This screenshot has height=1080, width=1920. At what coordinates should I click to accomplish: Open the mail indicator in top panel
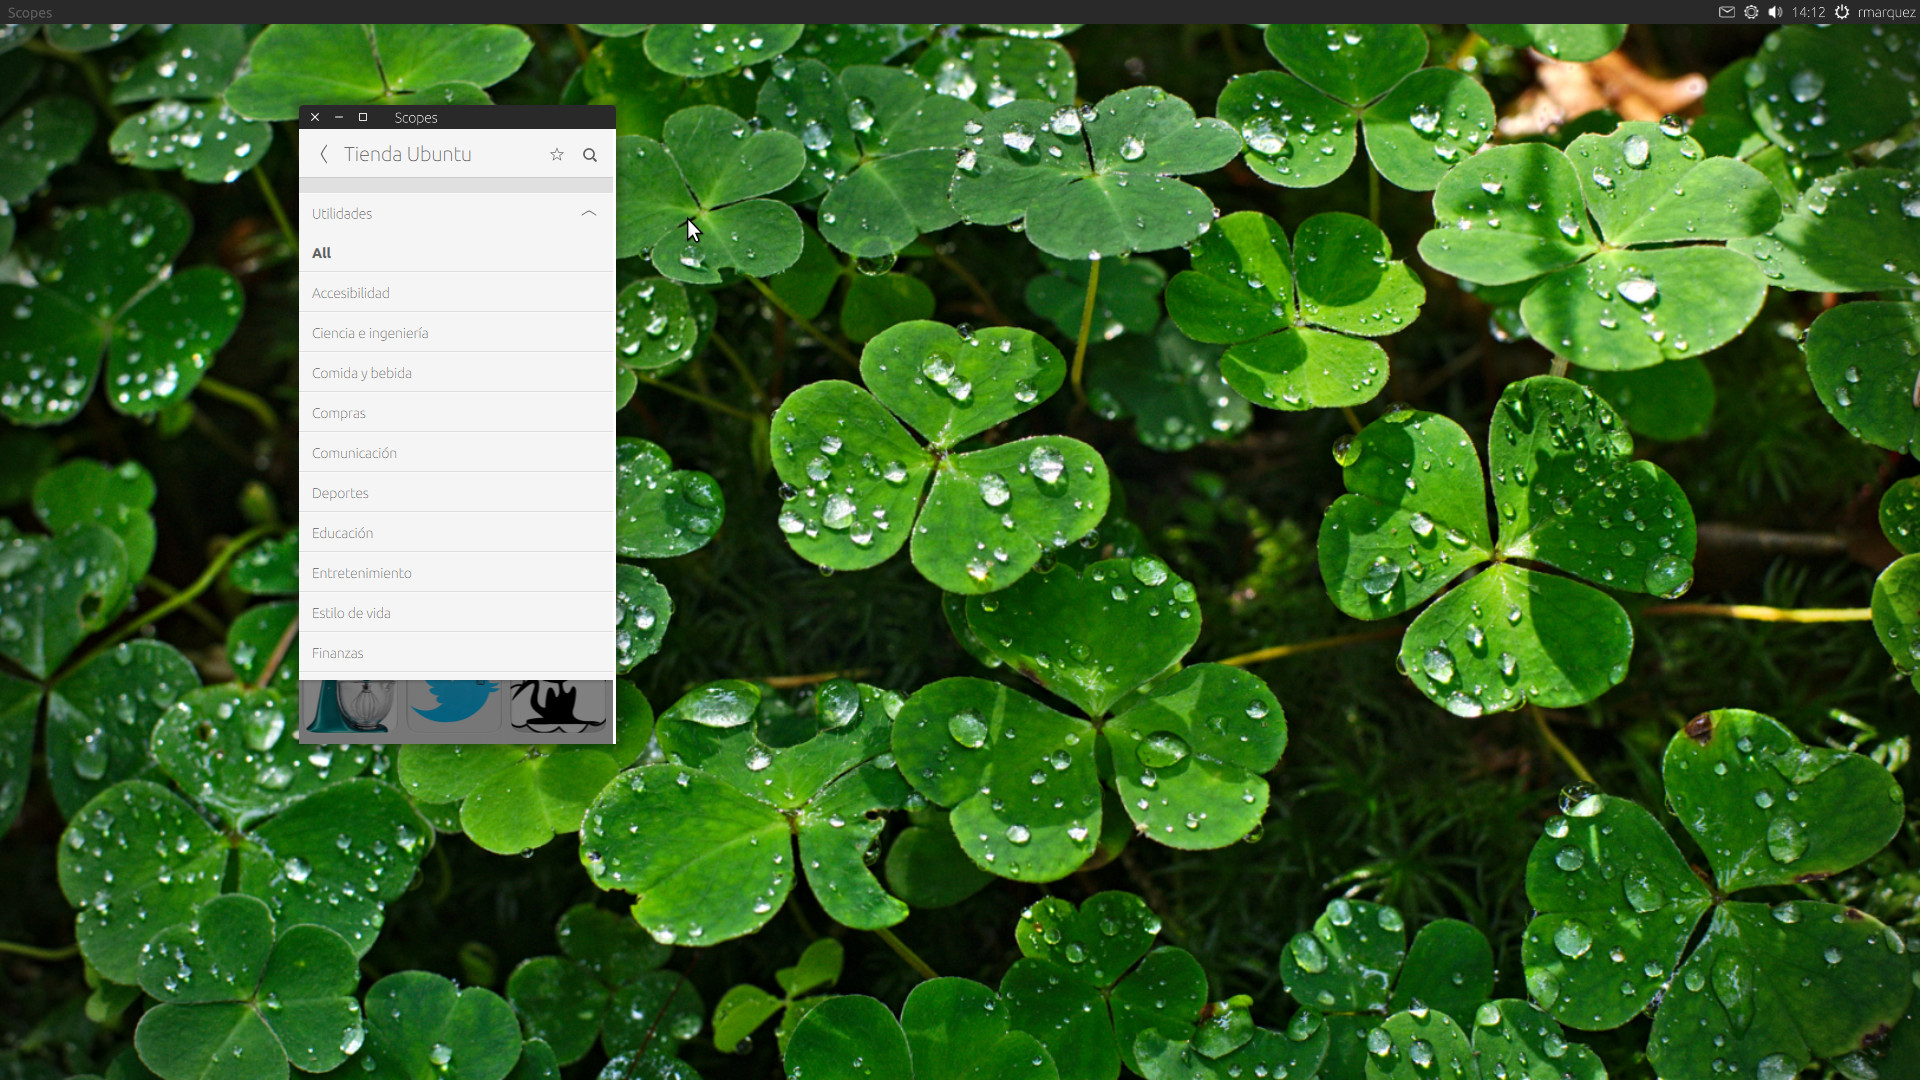(x=1726, y=12)
